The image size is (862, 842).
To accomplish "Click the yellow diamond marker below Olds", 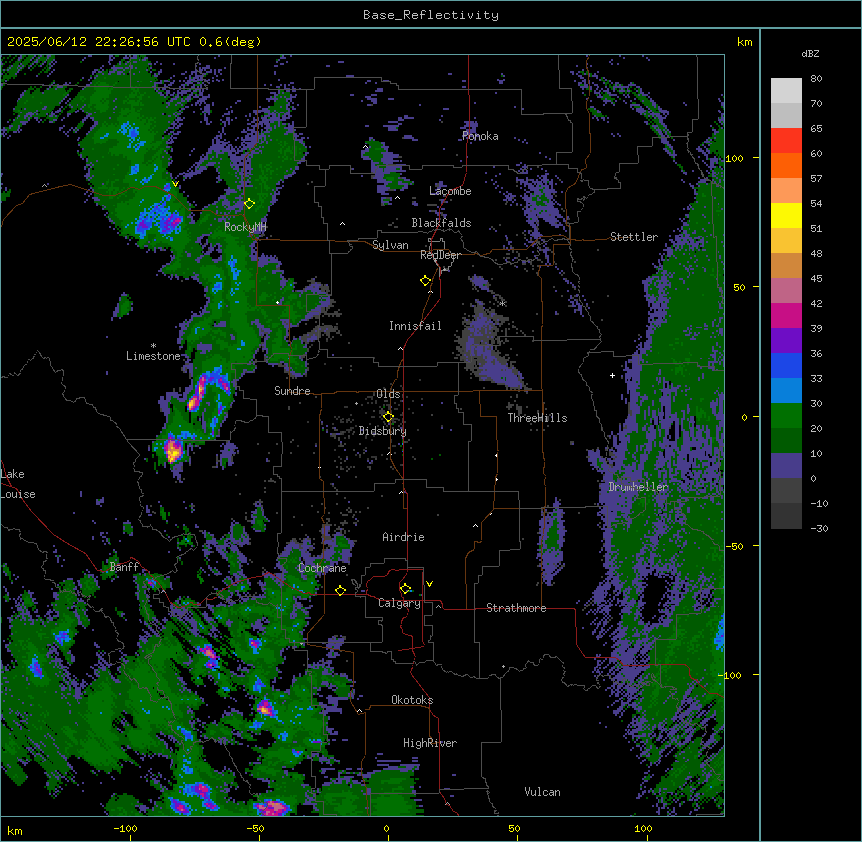I will pos(388,416).
